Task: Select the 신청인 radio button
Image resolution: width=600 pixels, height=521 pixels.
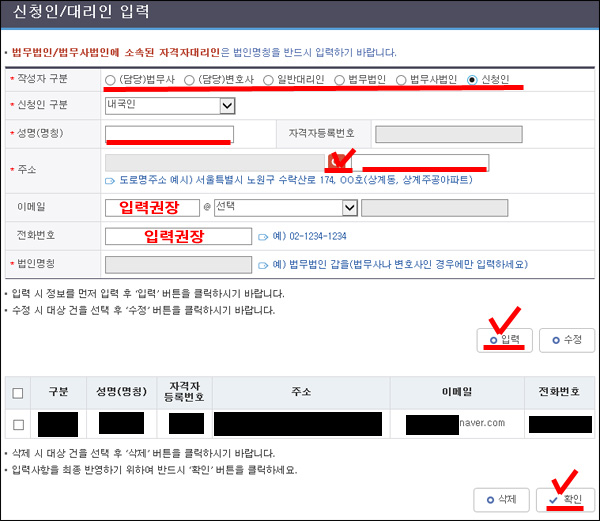Action: (x=472, y=80)
